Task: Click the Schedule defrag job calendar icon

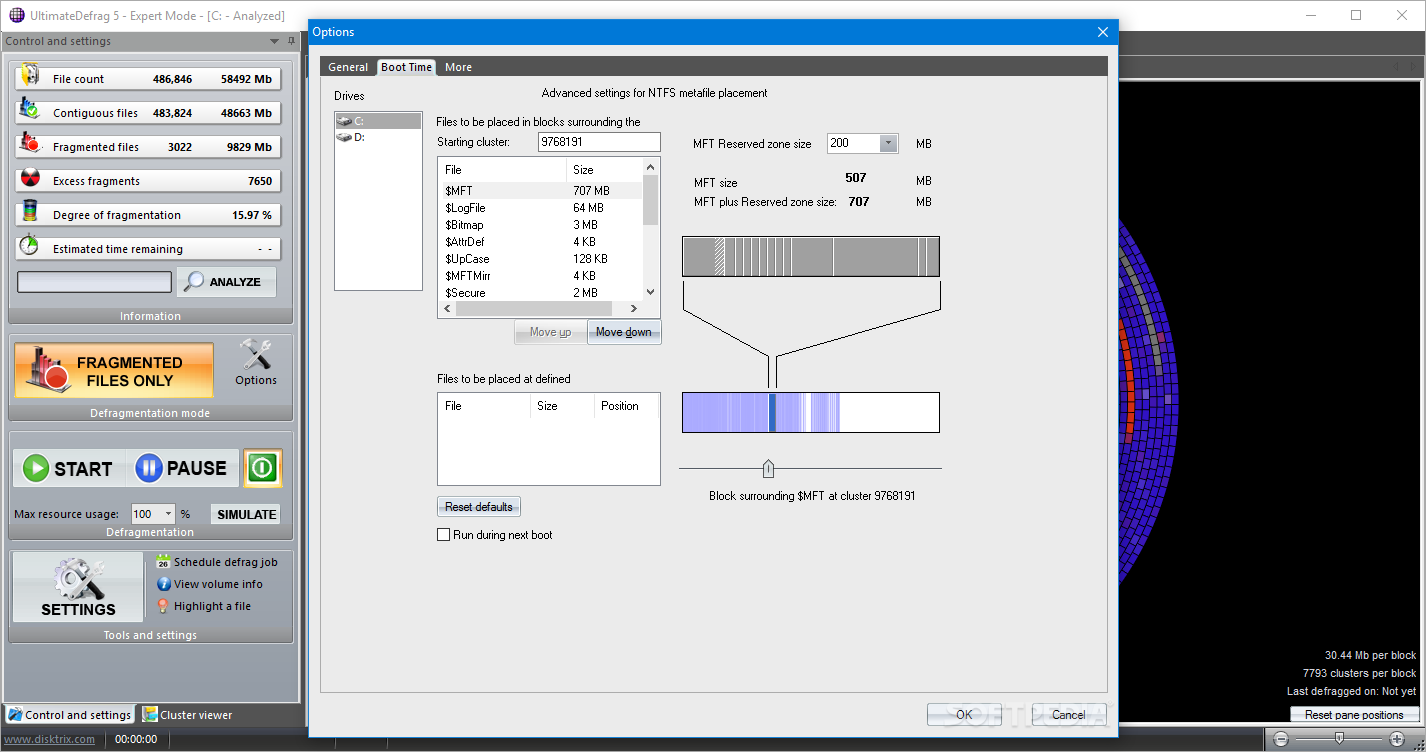Action: coord(163,562)
